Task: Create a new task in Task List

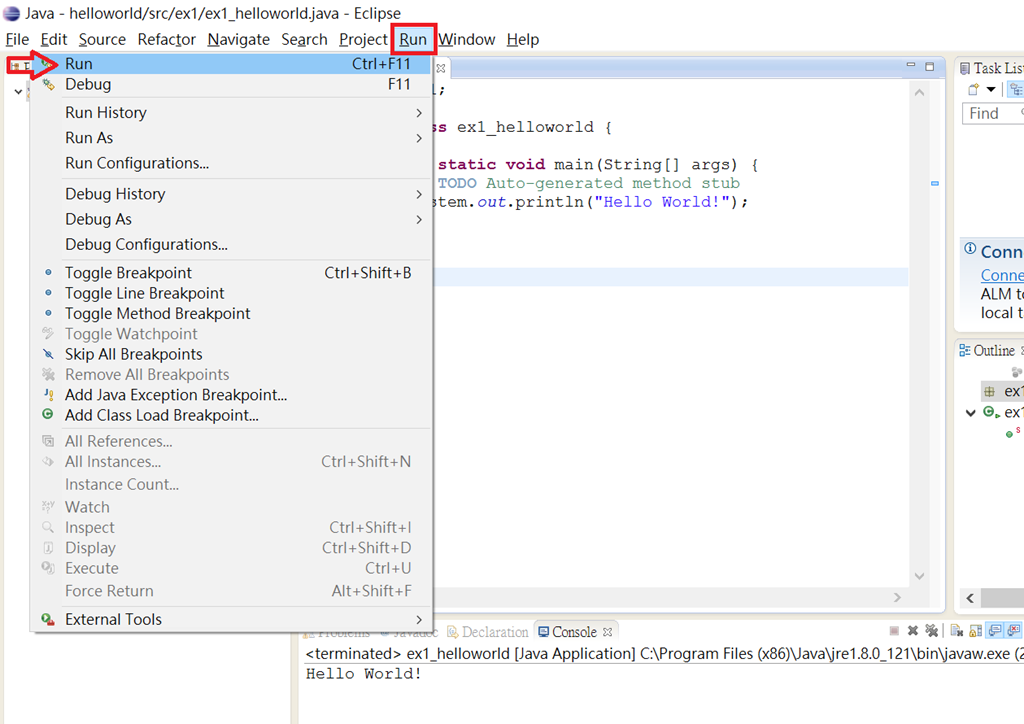Action: point(974,89)
